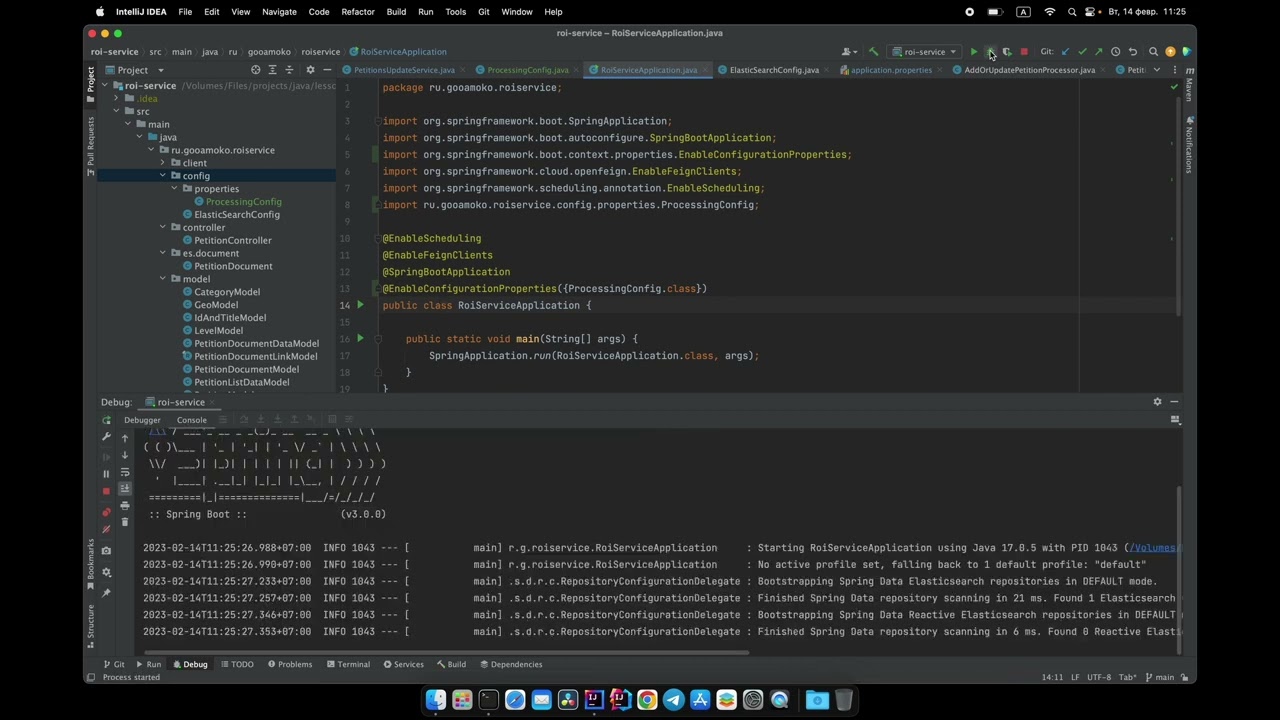
Task: Open the Dependencies tool window
Action: 511,664
